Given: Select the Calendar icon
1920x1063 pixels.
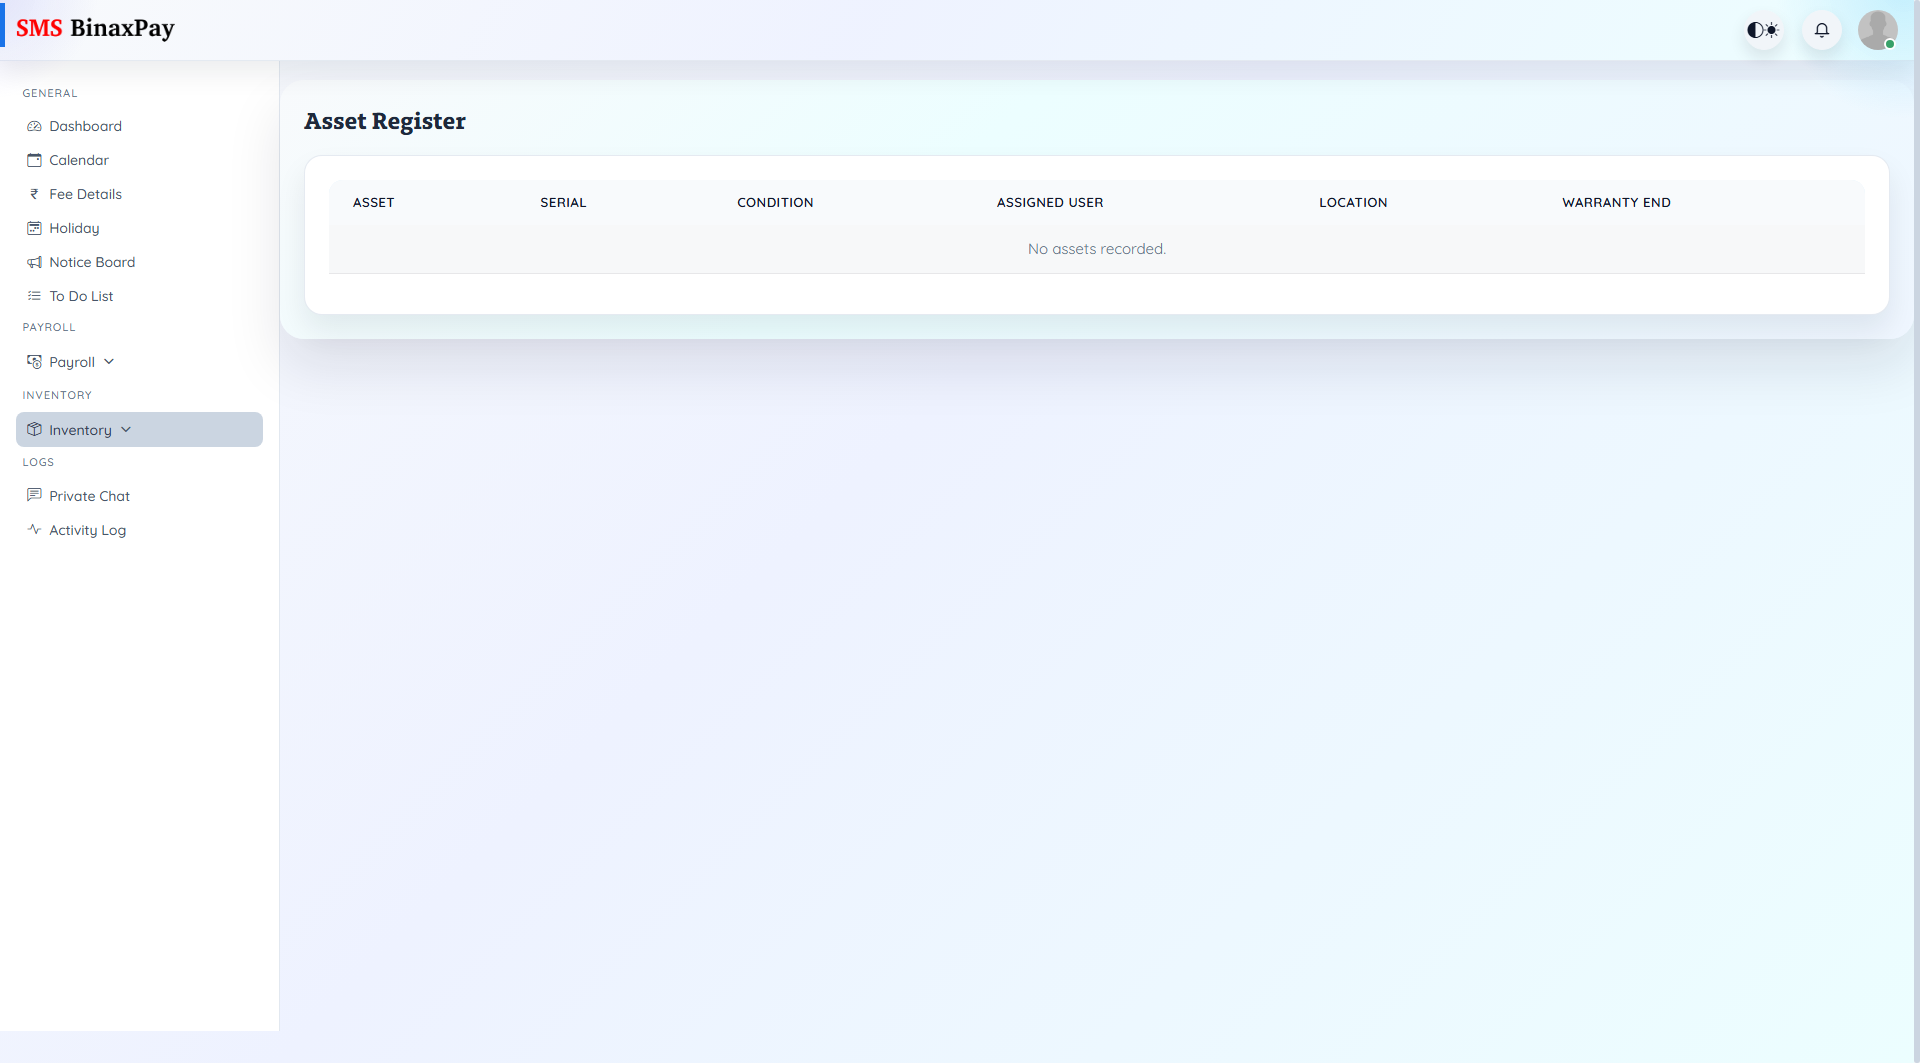Looking at the screenshot, I should (x=34, y=160).
